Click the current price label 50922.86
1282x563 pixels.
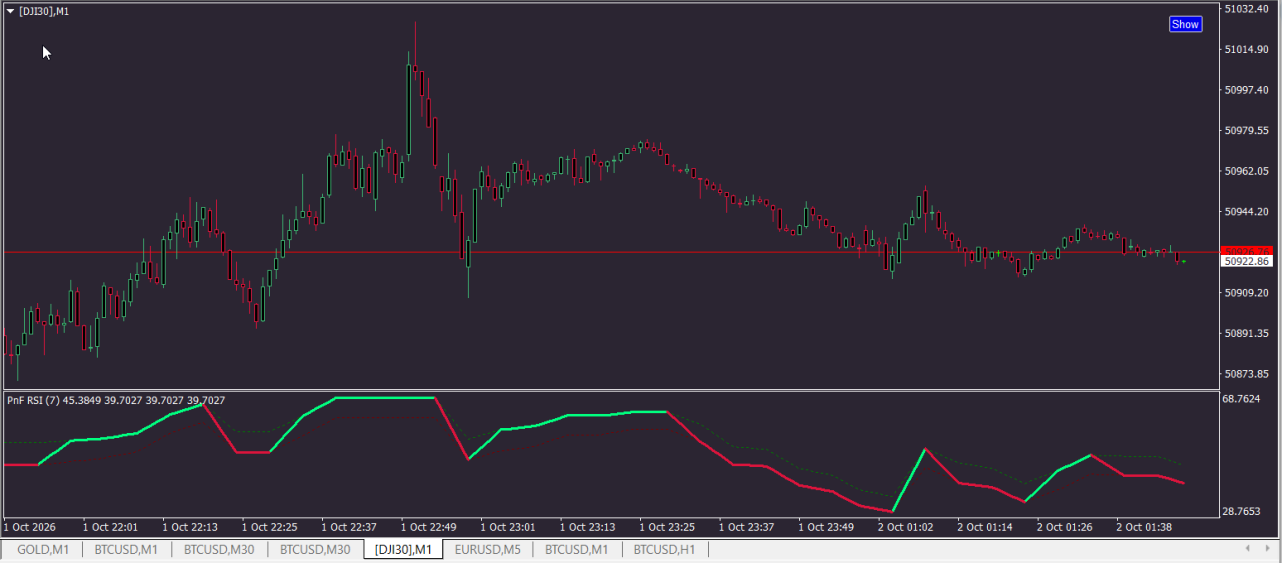tap(1247, 261)
